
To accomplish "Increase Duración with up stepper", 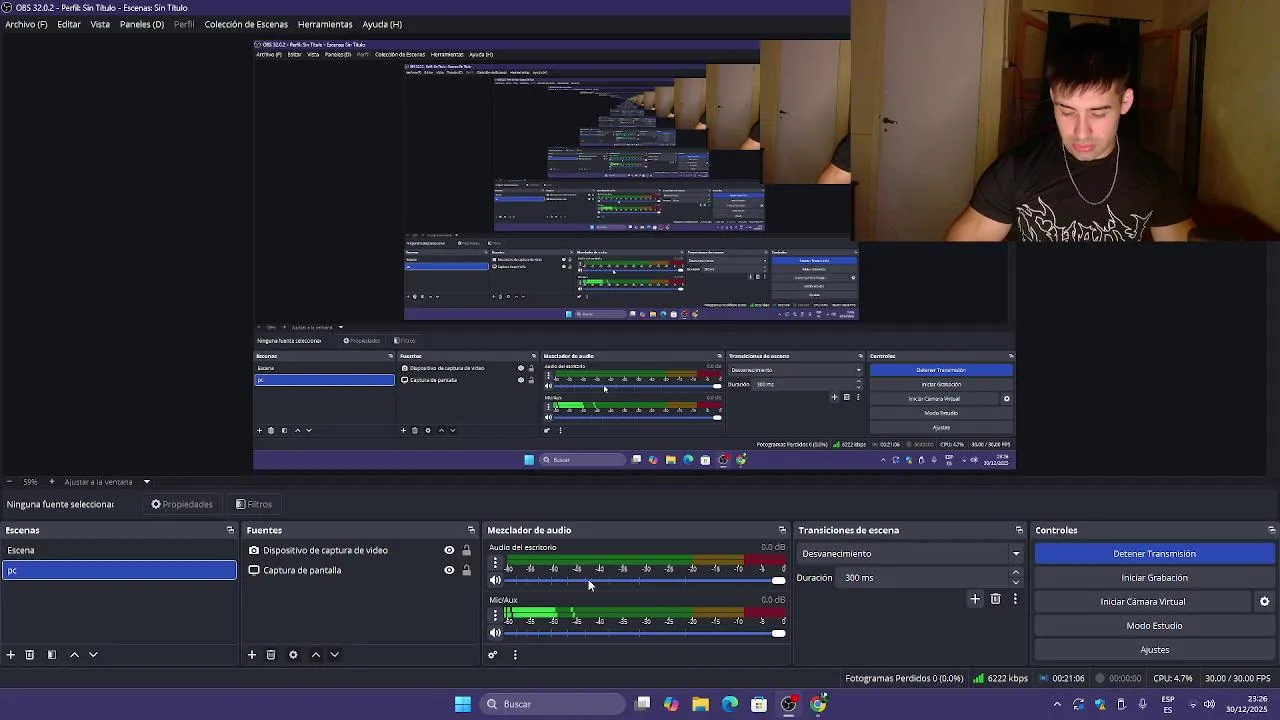I will 1016,573.
